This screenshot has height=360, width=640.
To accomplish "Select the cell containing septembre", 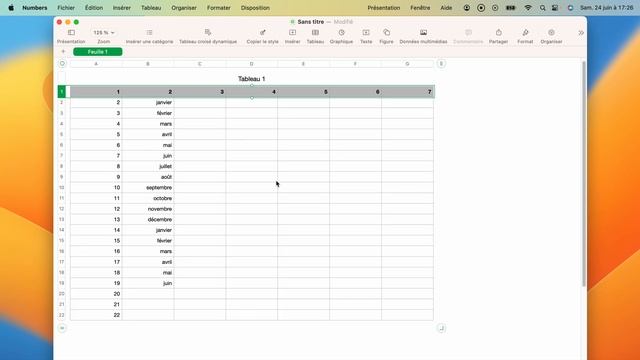I will tap(148, 187).
